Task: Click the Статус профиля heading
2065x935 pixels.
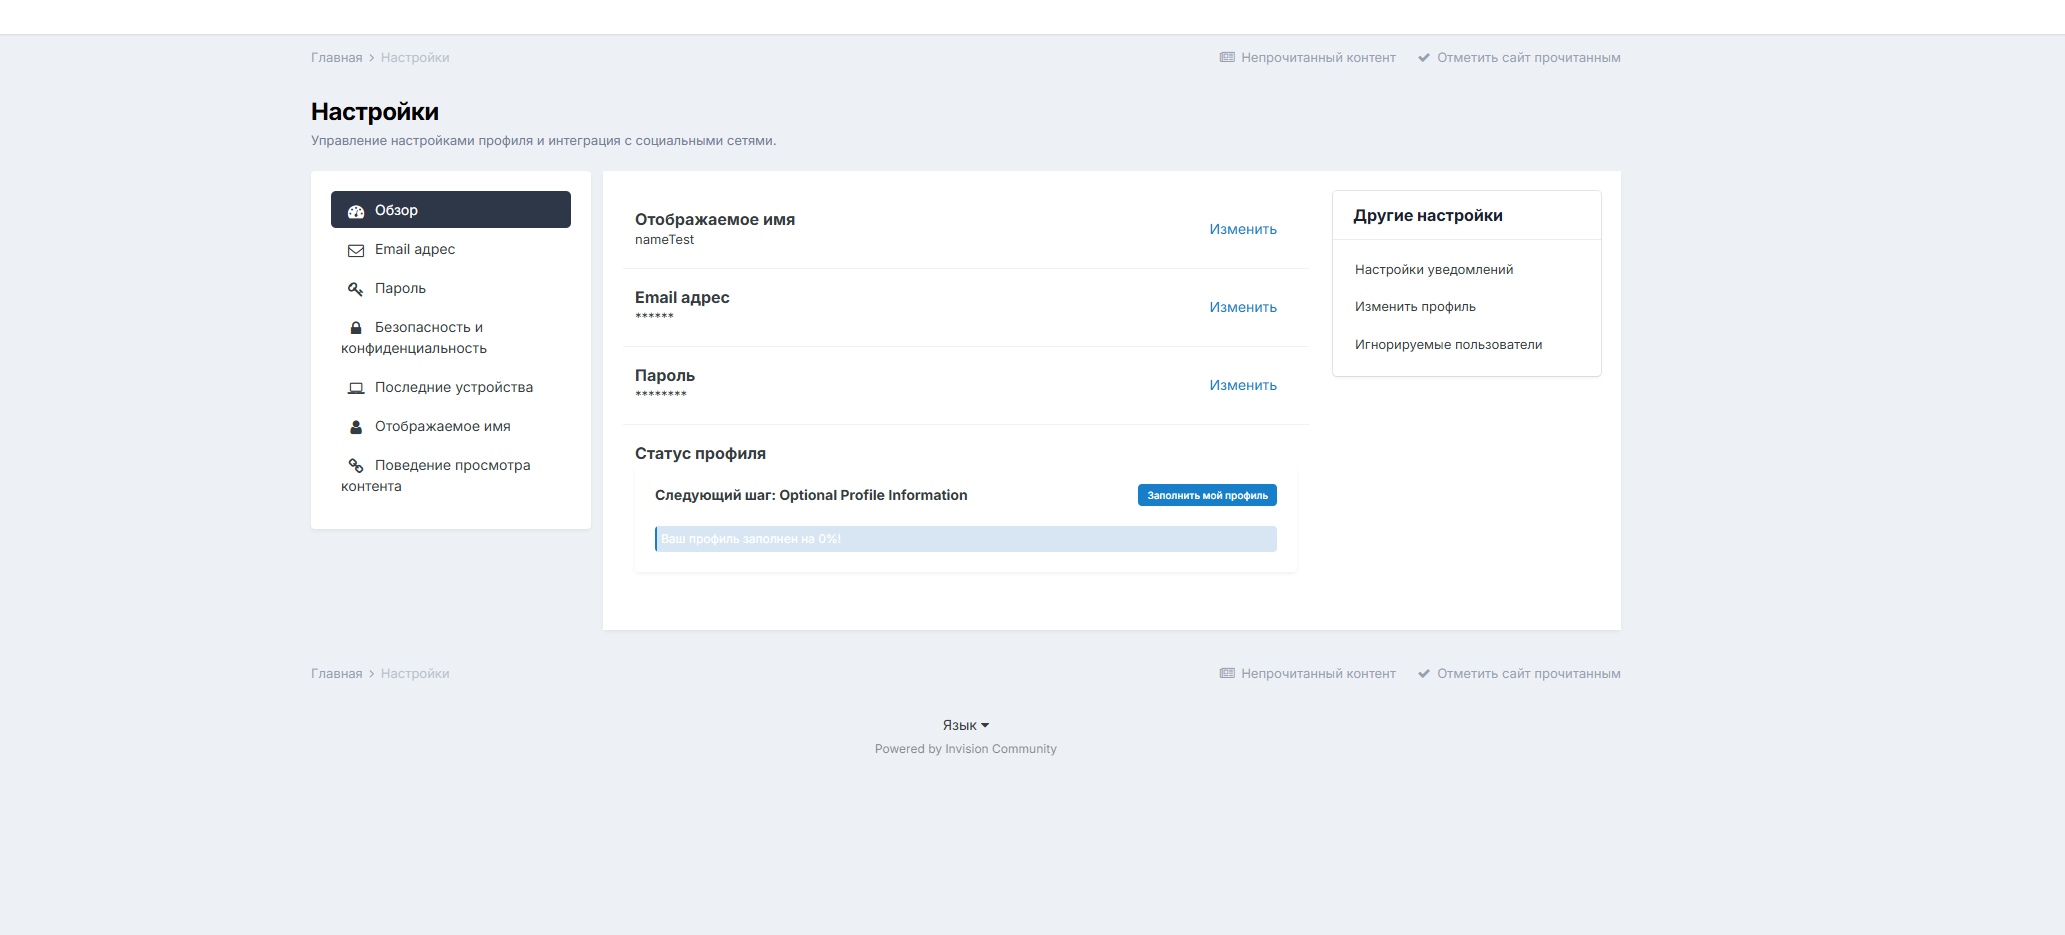Action: 700,454
